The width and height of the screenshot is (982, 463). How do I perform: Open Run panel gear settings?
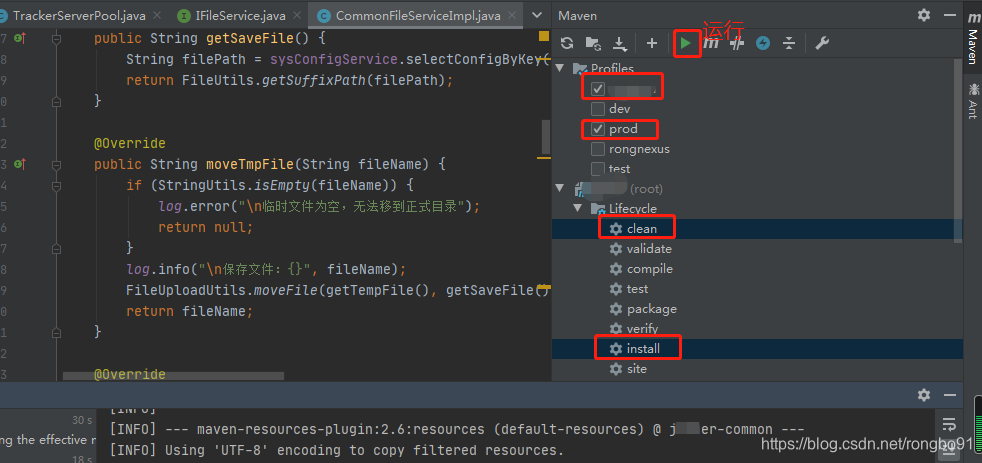924,395
